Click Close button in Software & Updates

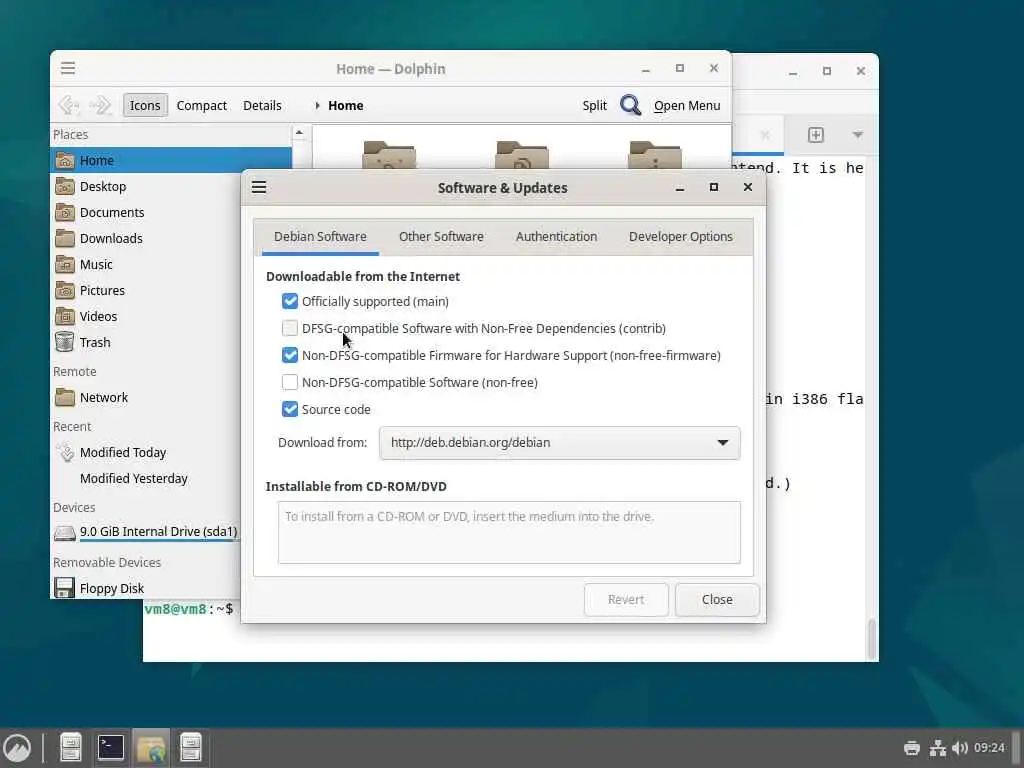717,600
